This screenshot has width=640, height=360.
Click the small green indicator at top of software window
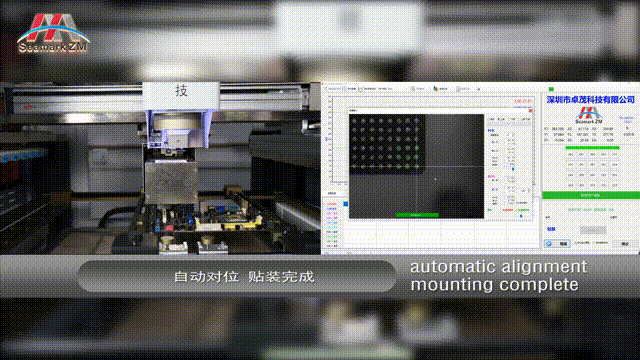point(551,89)
